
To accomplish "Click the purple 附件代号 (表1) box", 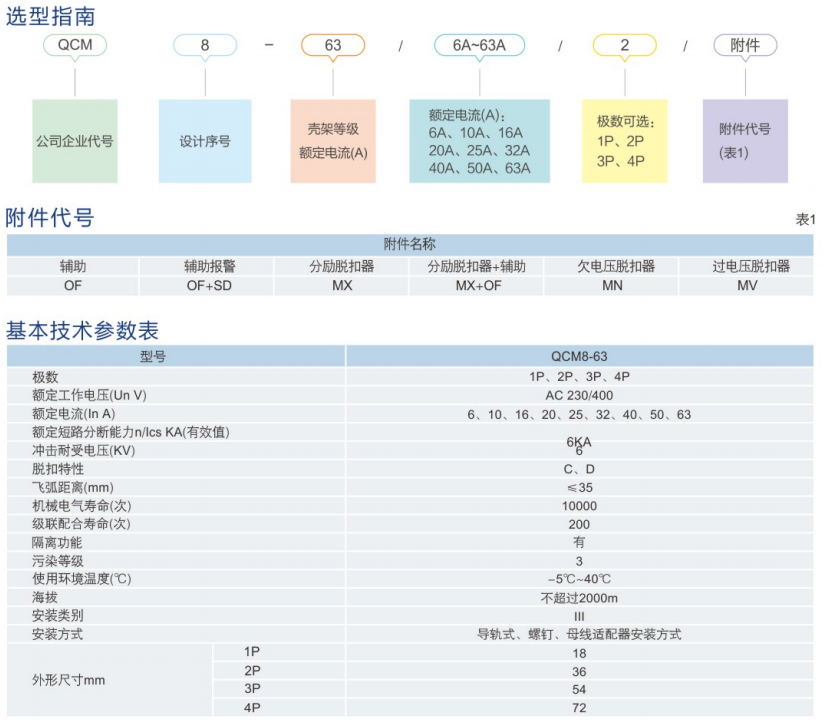I will [745, 141].
